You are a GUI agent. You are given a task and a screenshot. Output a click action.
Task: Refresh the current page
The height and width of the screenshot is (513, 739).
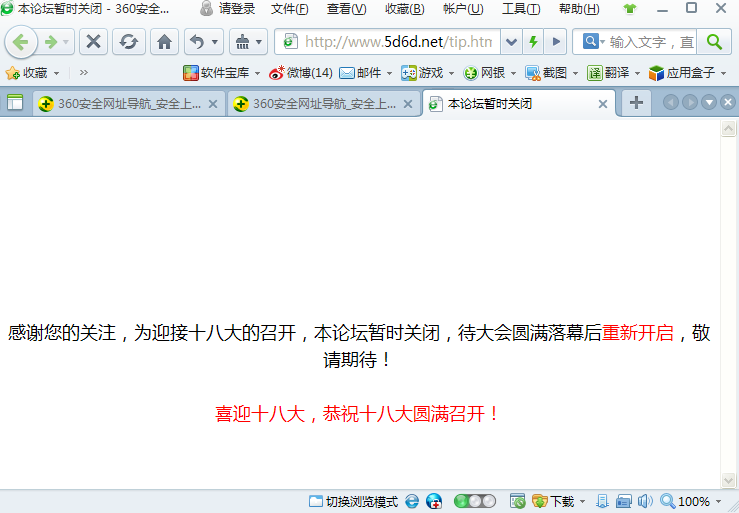tap(129, 42)
